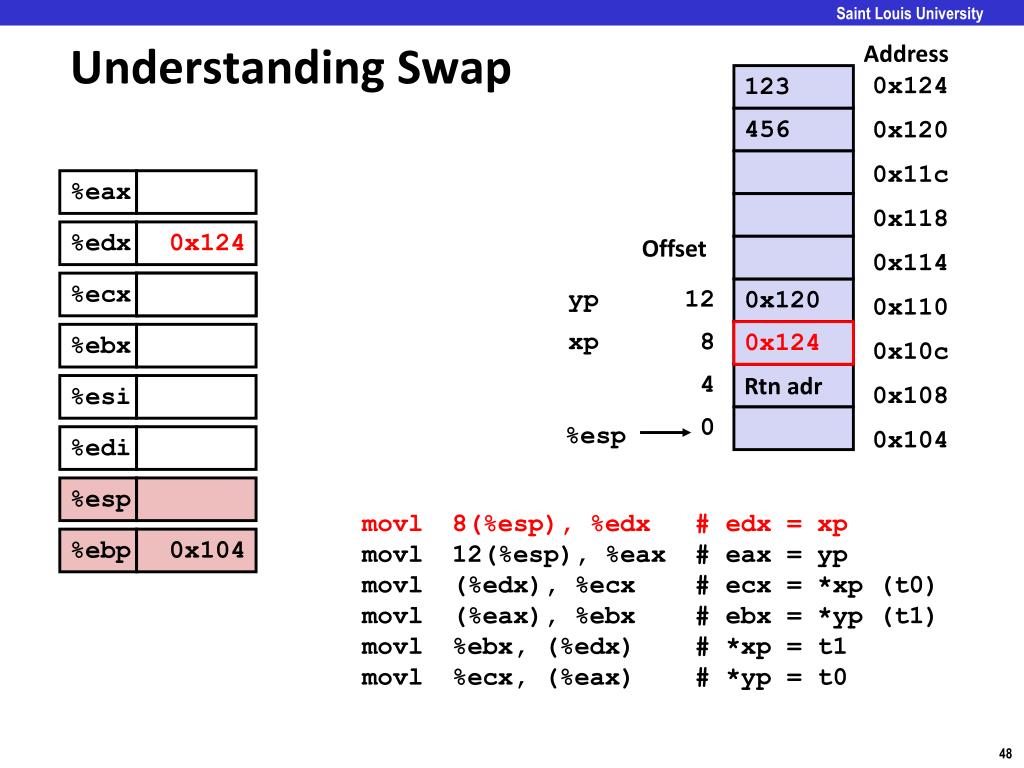
Task: Click slide page number 48
Action: tap(1006, 754)
